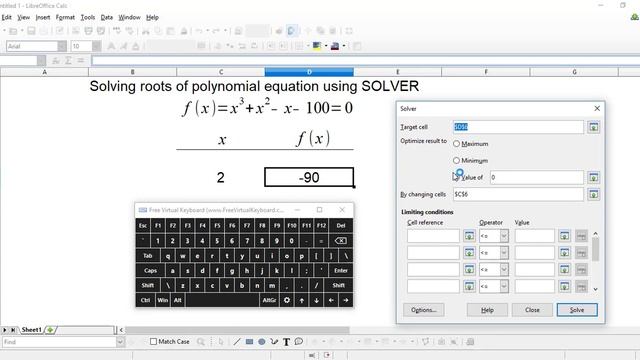Click the cell containing -90
Screen dimensions: 640x360
pyautogui.click(x=309, y=177)
